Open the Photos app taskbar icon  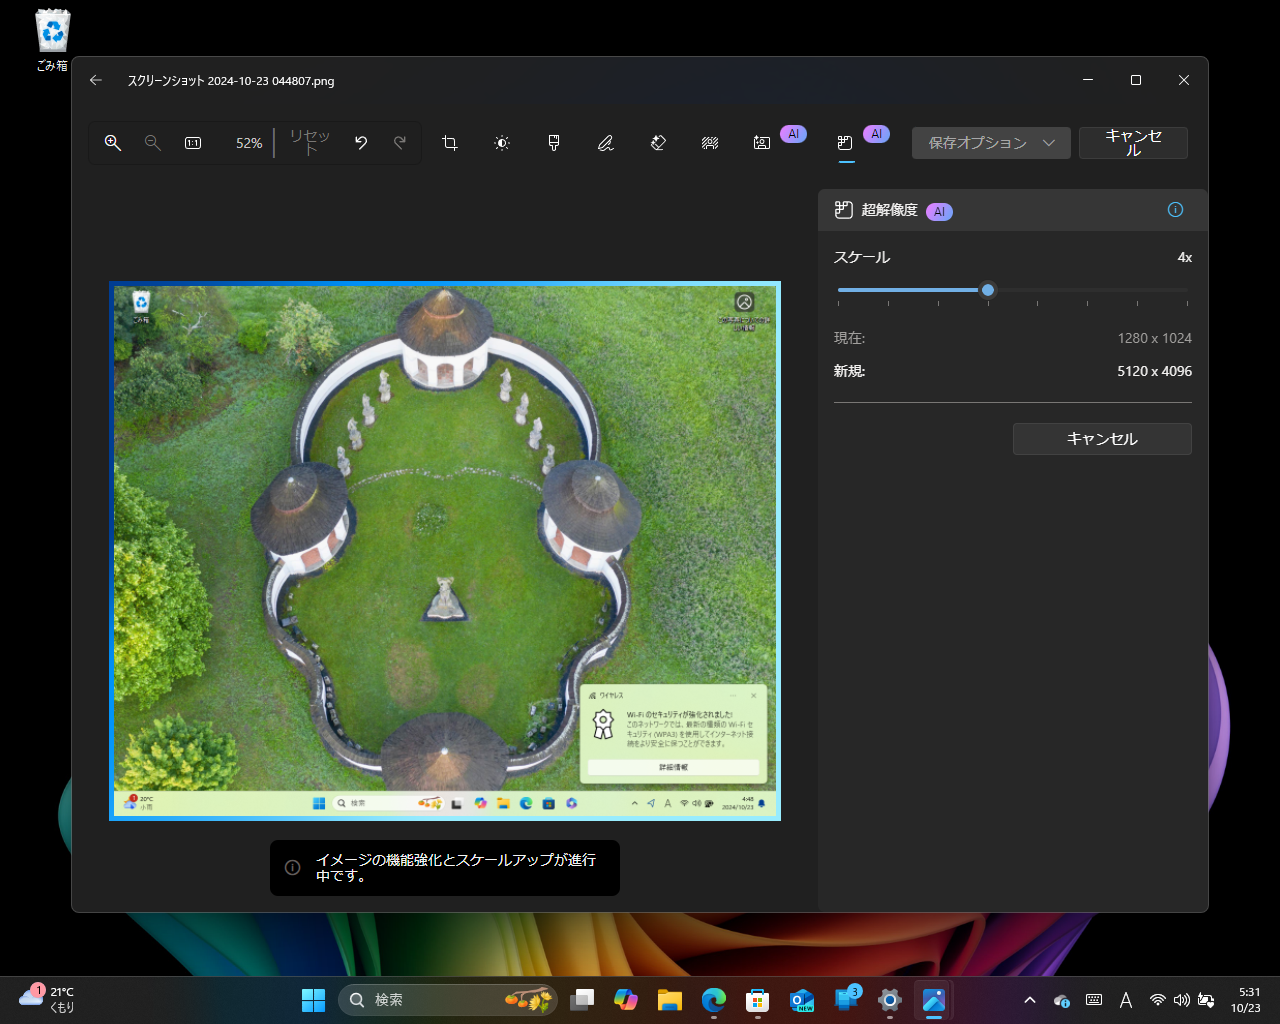click(934, 999)
